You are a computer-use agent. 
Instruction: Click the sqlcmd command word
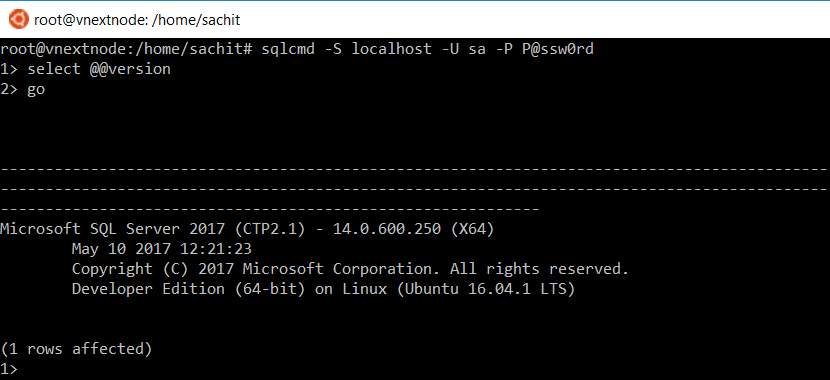point(288,49)
